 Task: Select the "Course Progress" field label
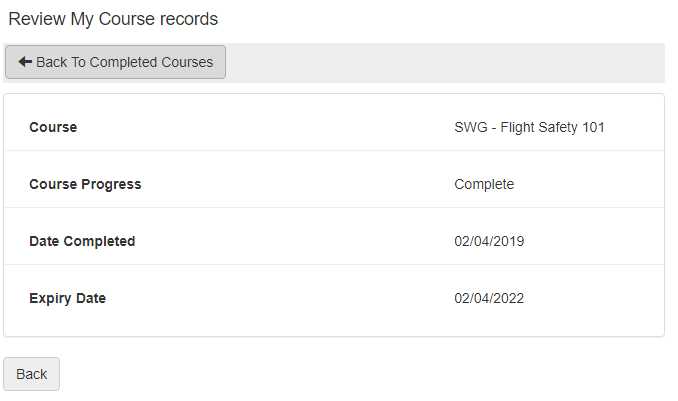(x=85, y=184)
